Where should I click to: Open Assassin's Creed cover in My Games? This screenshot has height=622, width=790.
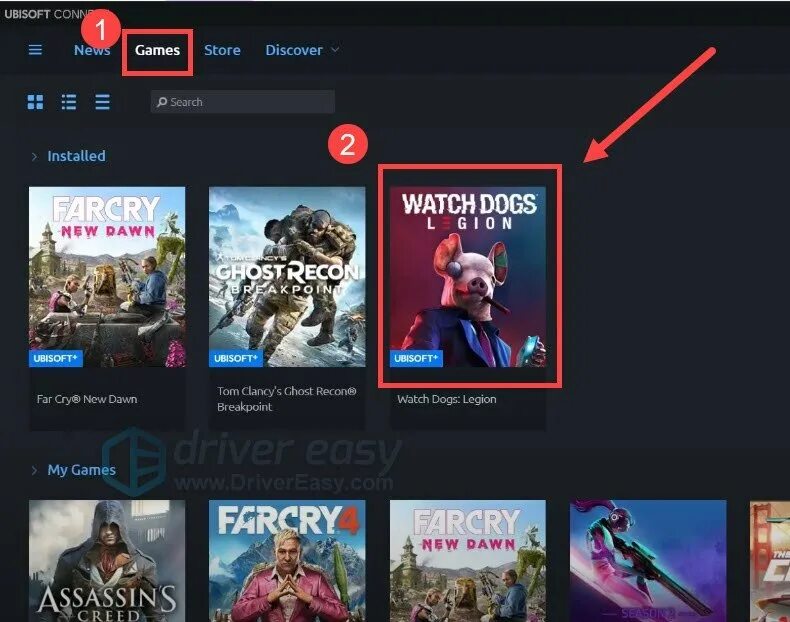[x=107, y=561]
